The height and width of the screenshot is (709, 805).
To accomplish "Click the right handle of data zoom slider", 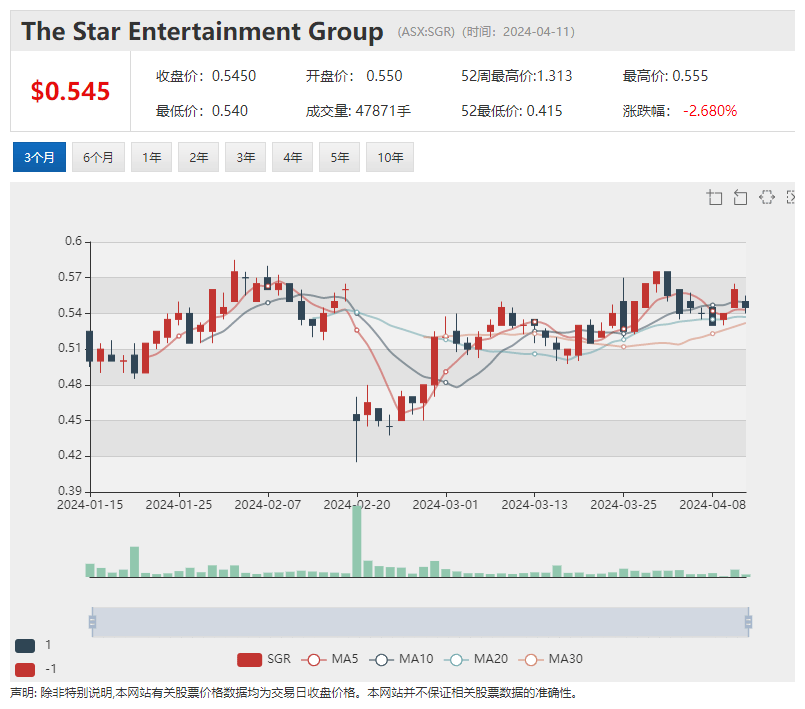I will point(749,622).
